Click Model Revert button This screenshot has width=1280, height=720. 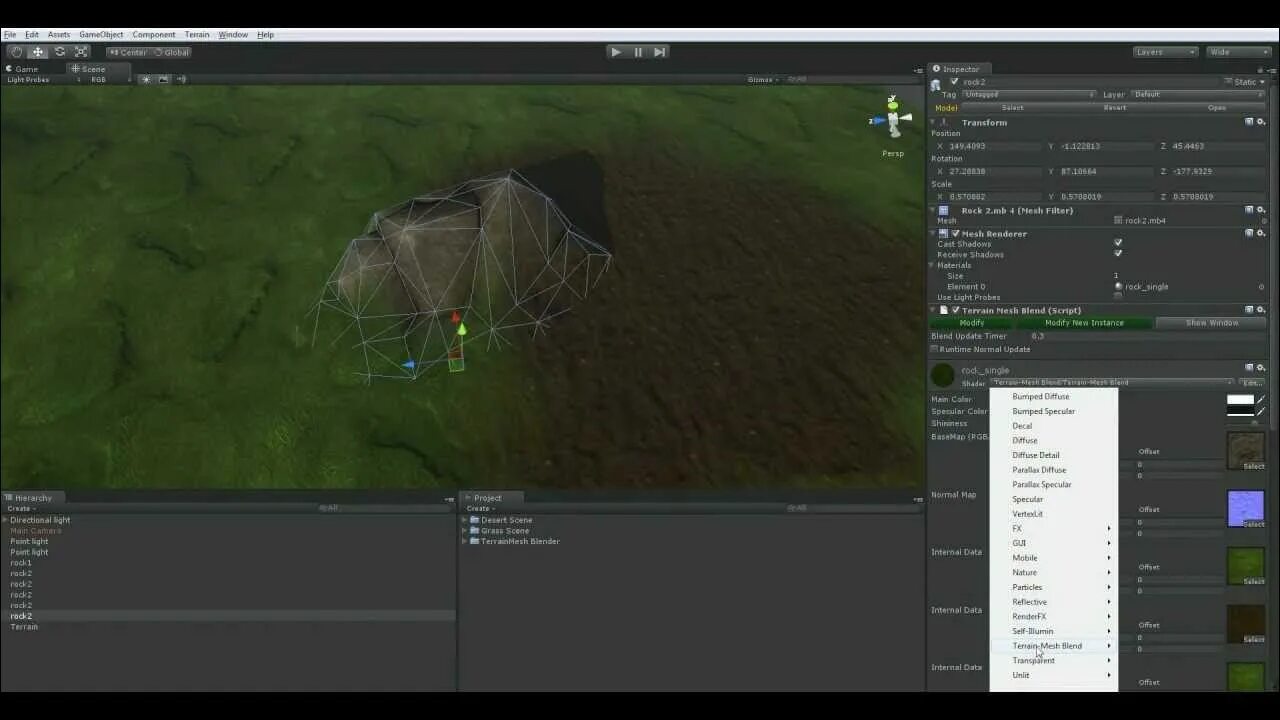pyautogui.click(x=1114, y=107)
